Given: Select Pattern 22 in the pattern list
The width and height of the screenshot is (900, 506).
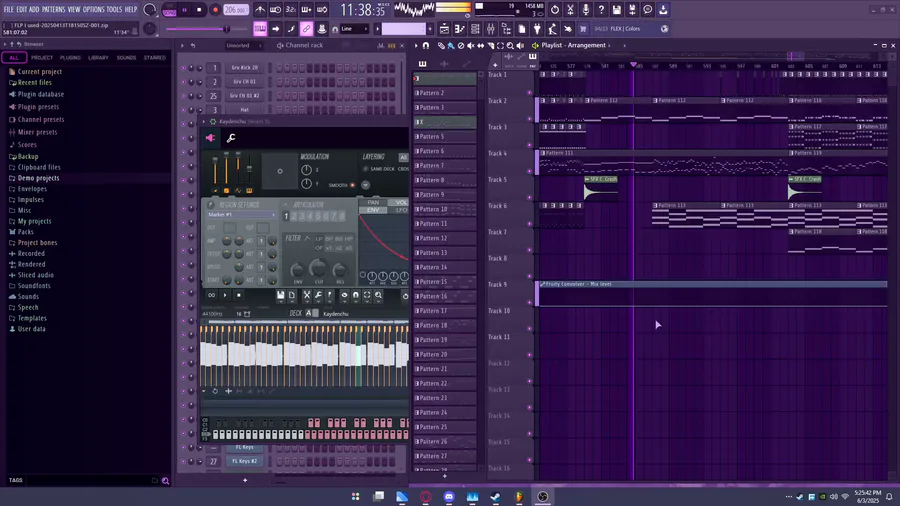Looking at the screenshot, I should (x=445, y=383).
